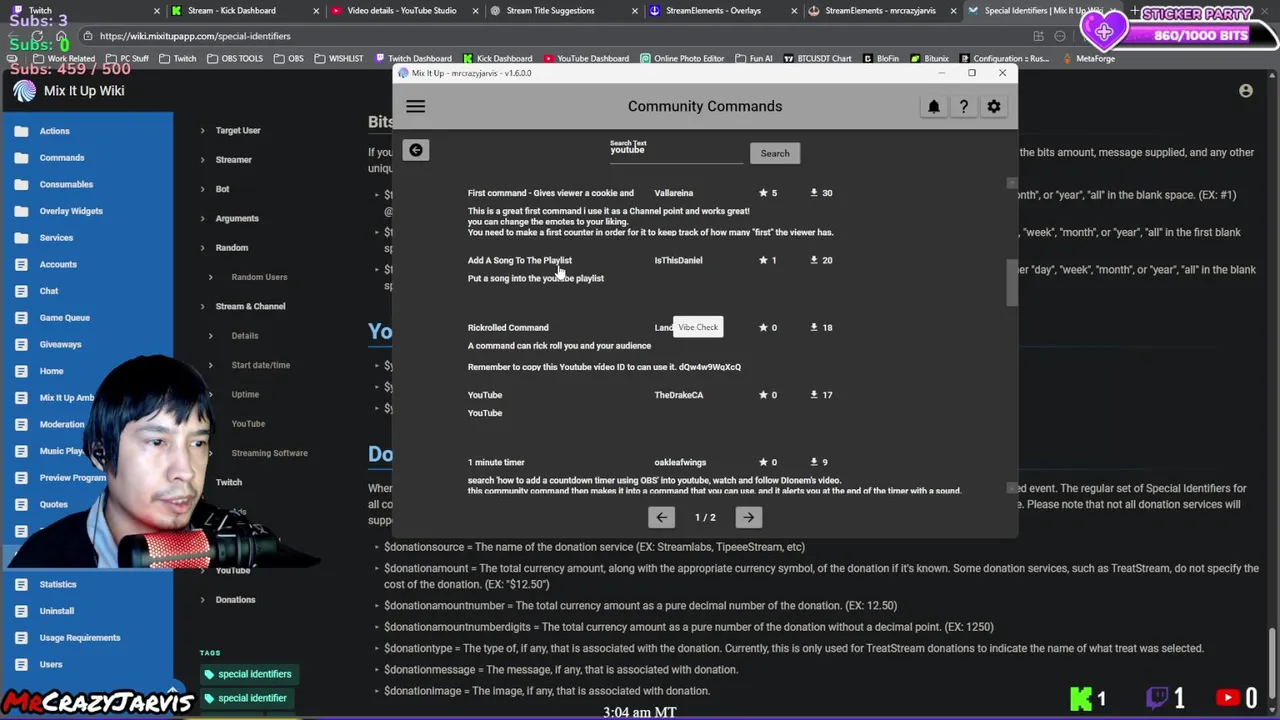Open Overlay Widgets wiki page link
The width and height of the screenshot is (1280, 720).
[71, 211]
